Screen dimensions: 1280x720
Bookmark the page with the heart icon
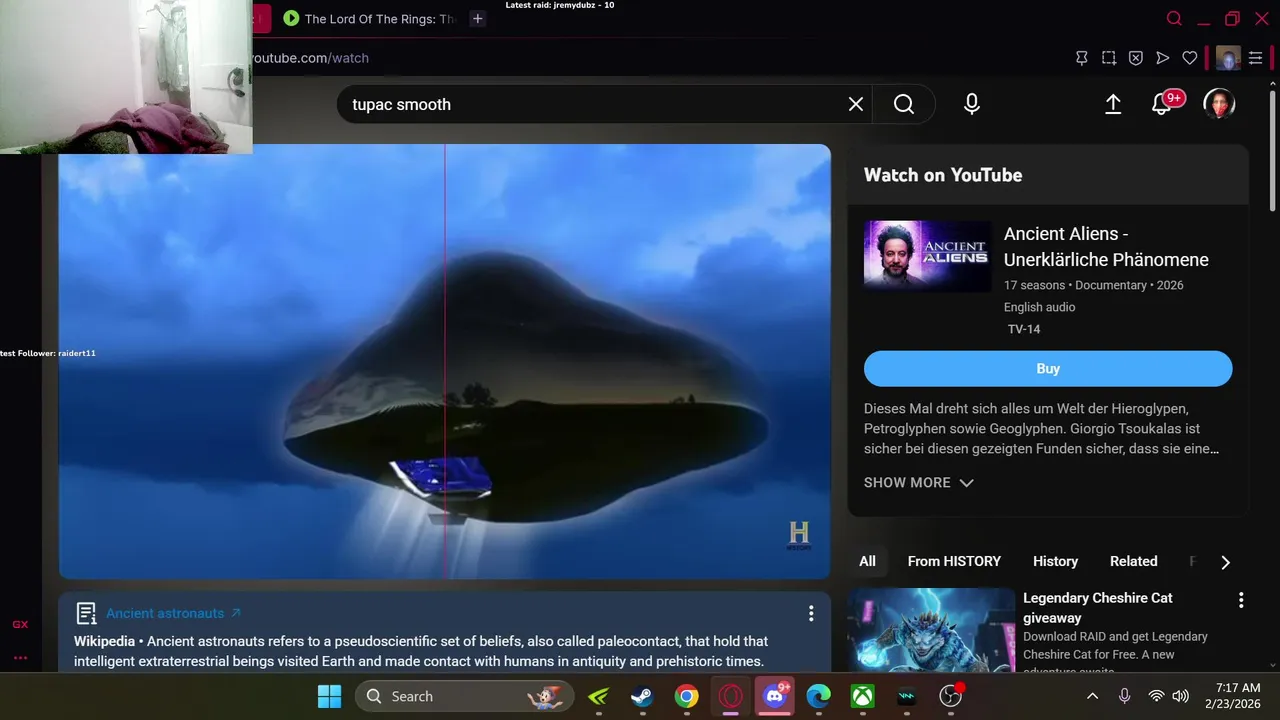coord(1190,58)
